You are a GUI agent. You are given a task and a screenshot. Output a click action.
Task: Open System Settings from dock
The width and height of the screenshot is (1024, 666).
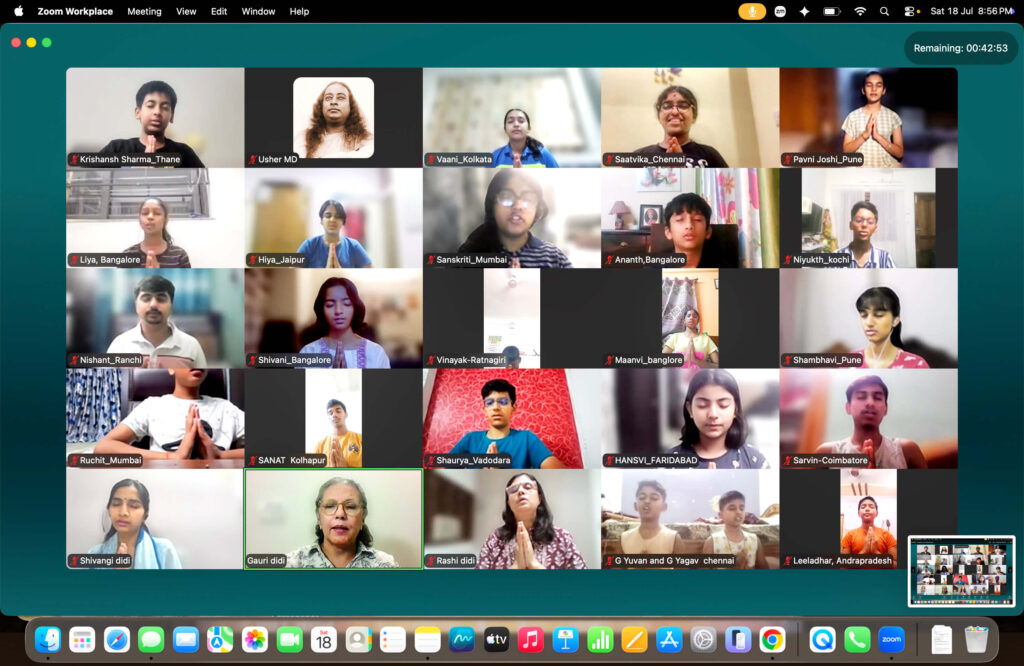[x=703, y=640]
